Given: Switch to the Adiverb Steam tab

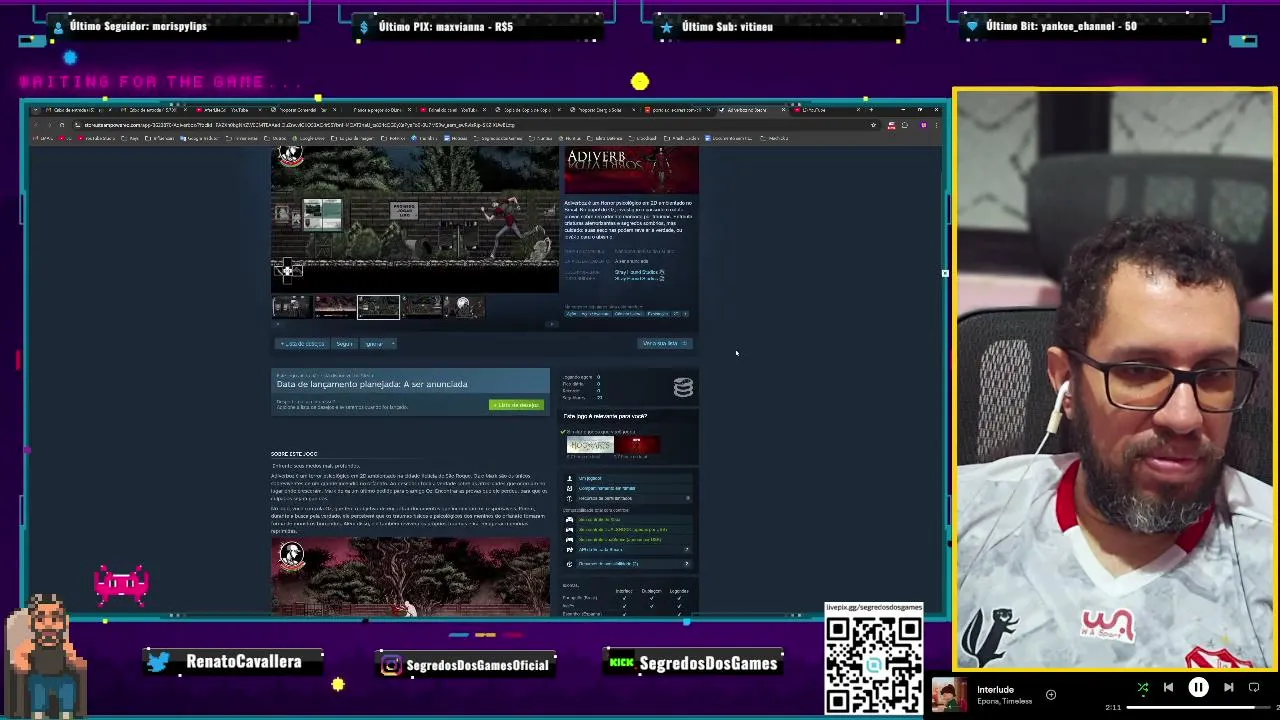Looking at the screenshot, I should (x=750, y=110).
